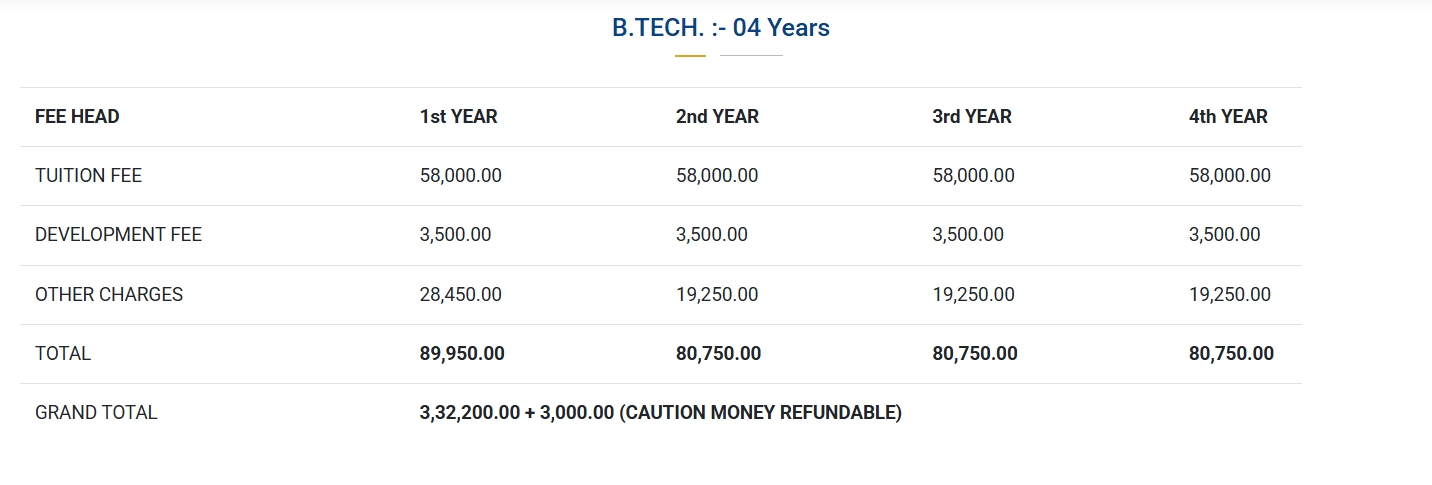The height and width of the screenshot is (485, 1432).
Task: Click the 3rd year tuition fee amount
Action: [x=973, y=176]
